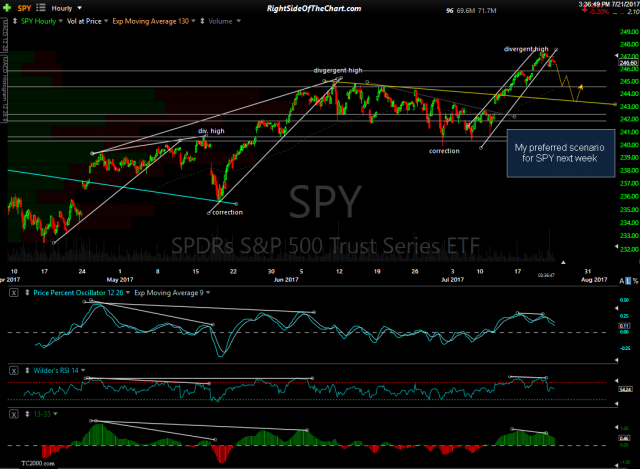Viewport: 640px width, 469px height.
Task: Select the 'My preferred scenario' note box
Action: click(x=560, y=153)
